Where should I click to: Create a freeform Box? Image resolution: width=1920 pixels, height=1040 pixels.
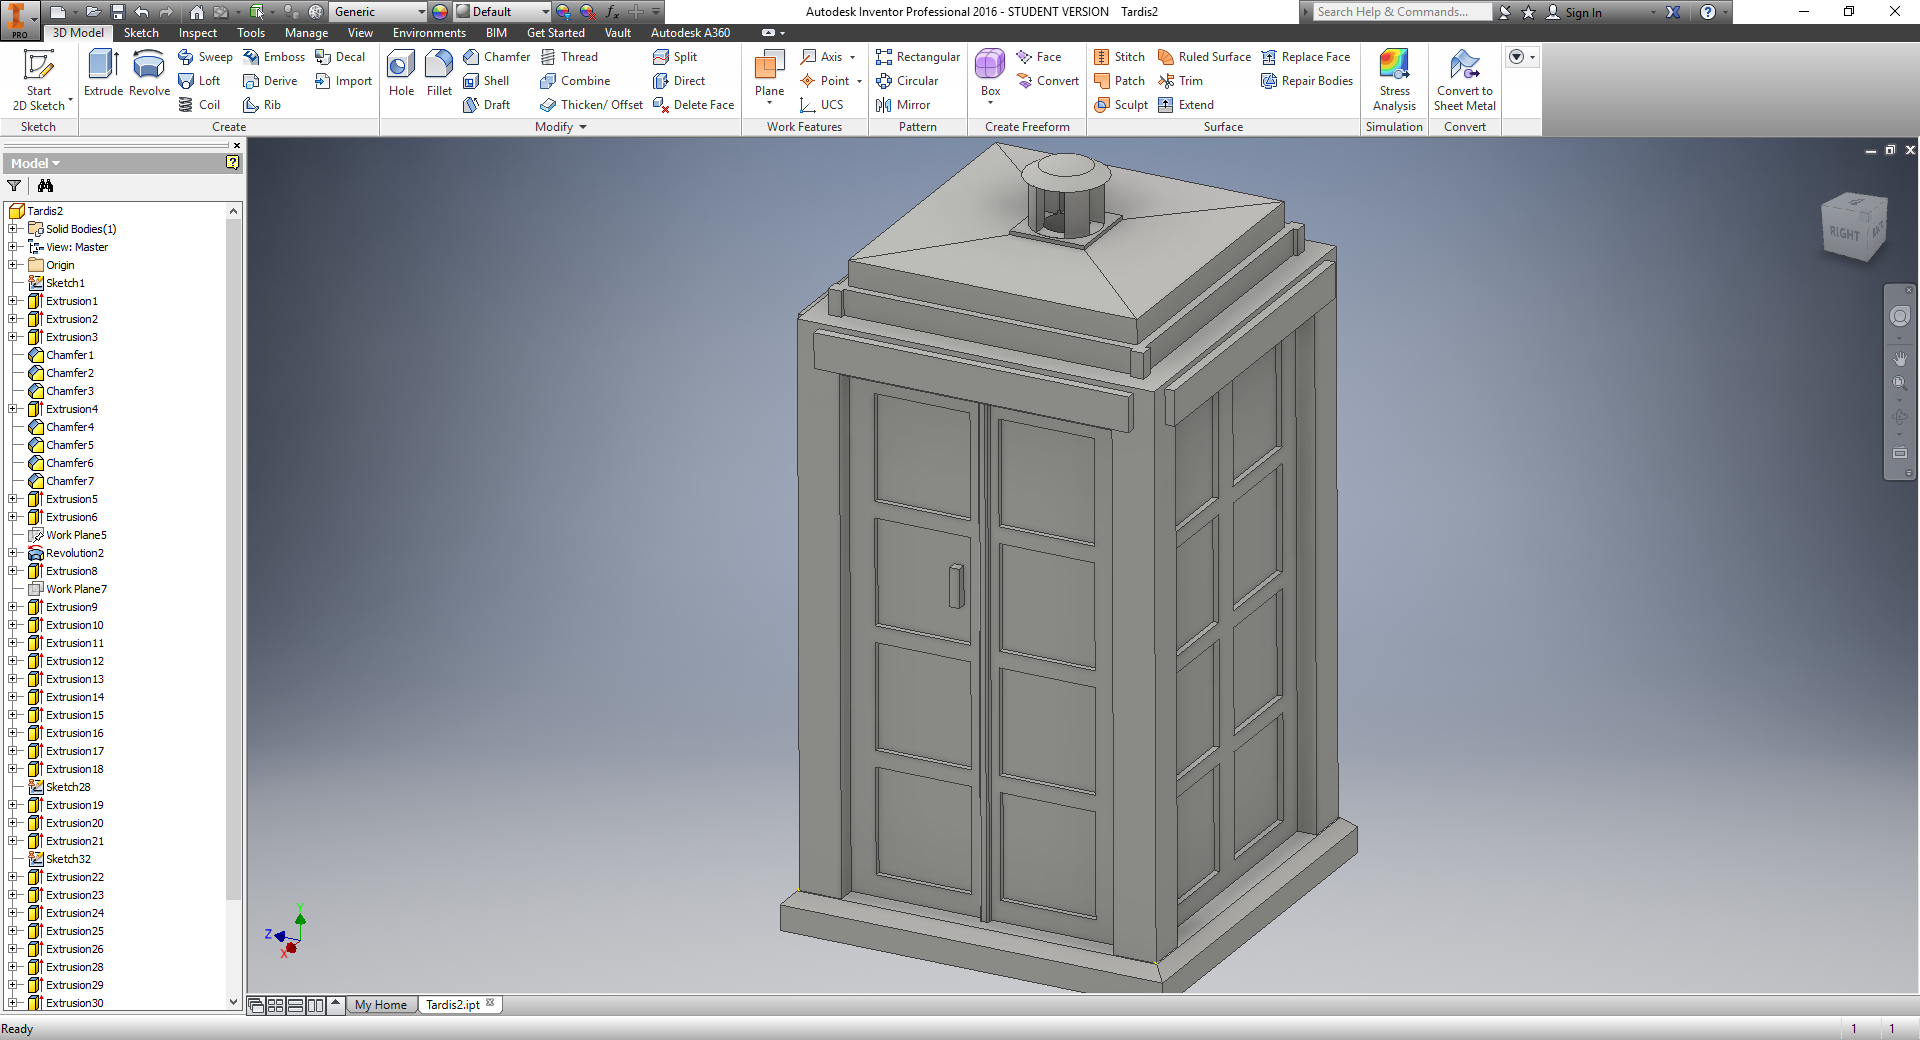990,73
